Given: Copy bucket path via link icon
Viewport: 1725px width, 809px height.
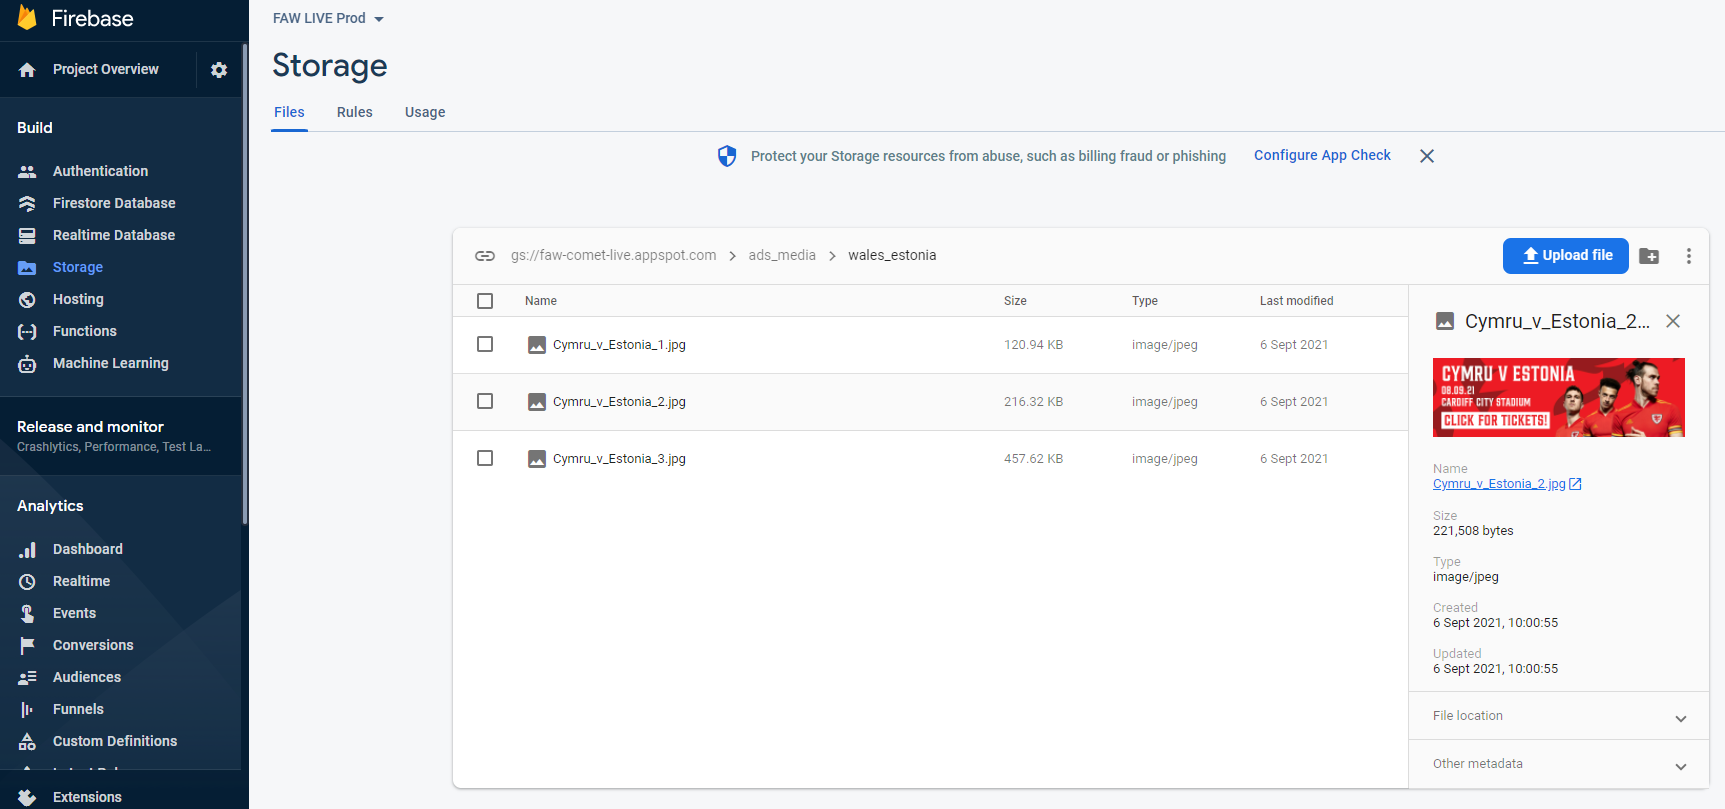Looking at the screenshot, I should (x=485, y=256).
